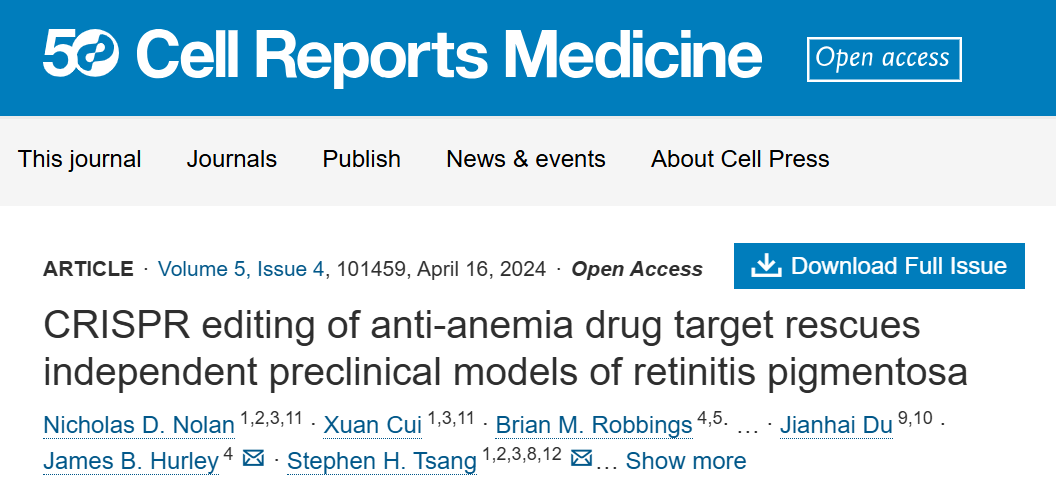Open the This journal menu
Viewport: 1056px width, 501px height.
point(80,159)
